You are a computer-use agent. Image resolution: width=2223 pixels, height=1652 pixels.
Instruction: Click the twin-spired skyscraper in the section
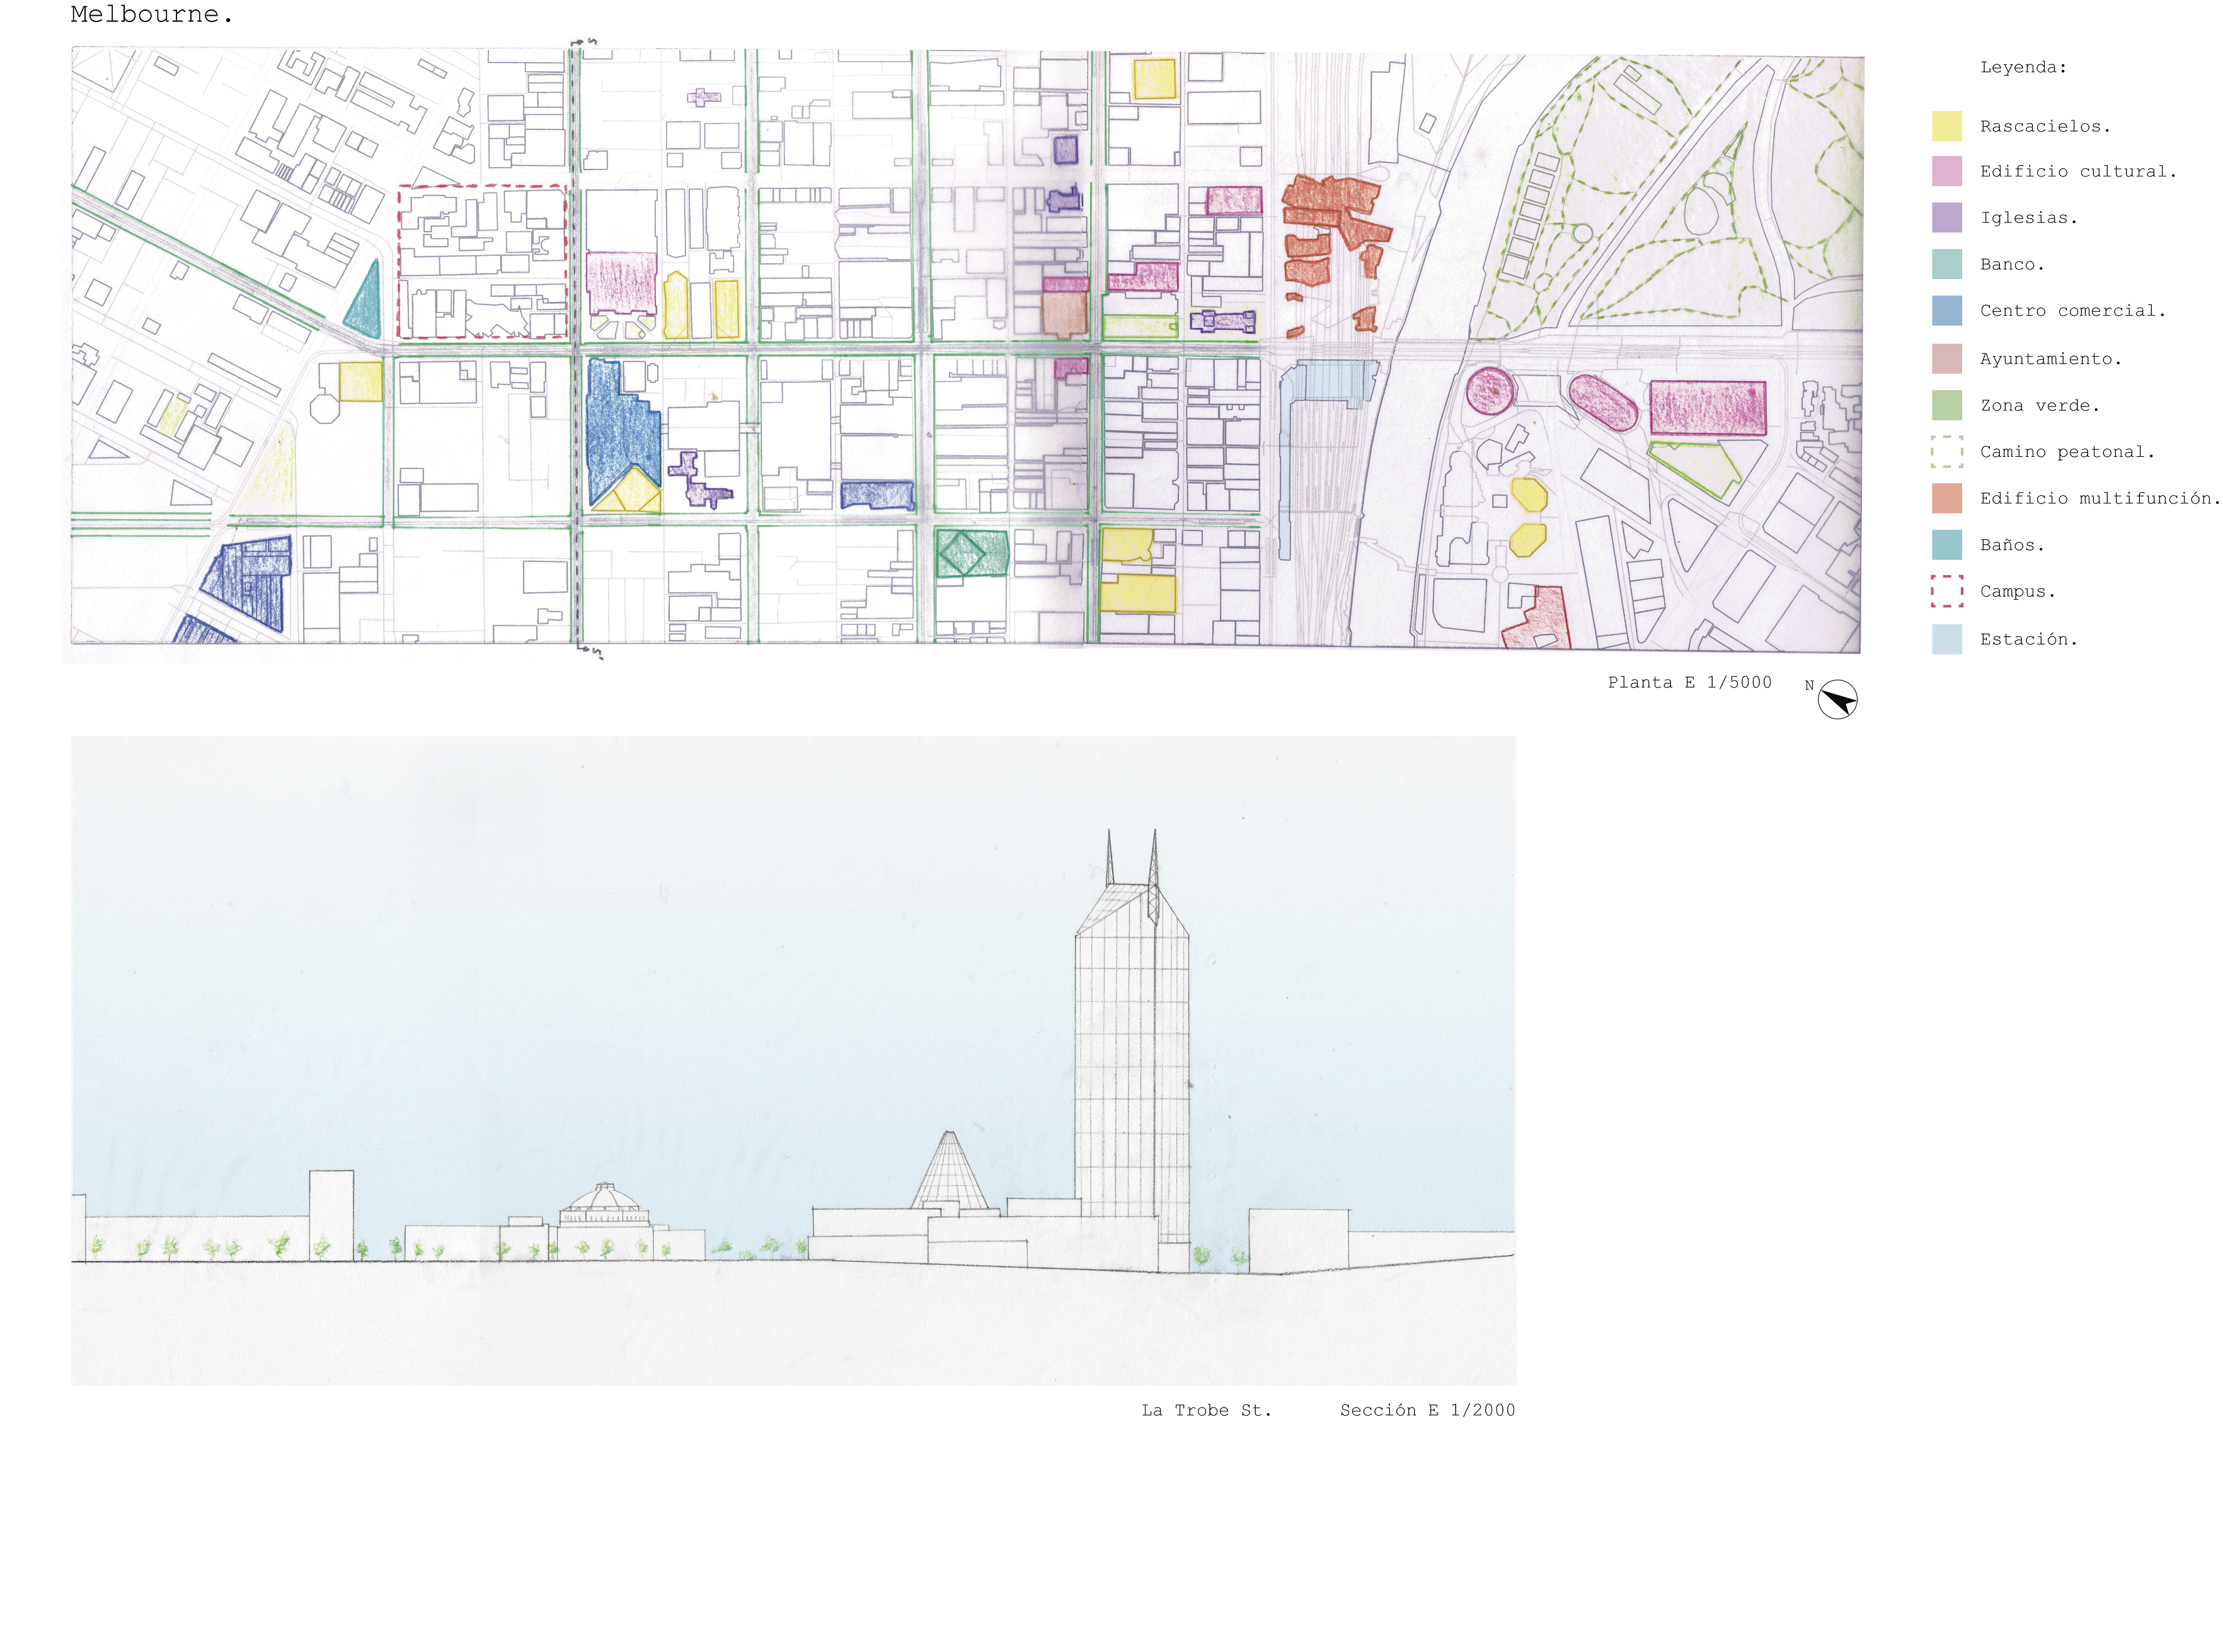[1131, 1050]
